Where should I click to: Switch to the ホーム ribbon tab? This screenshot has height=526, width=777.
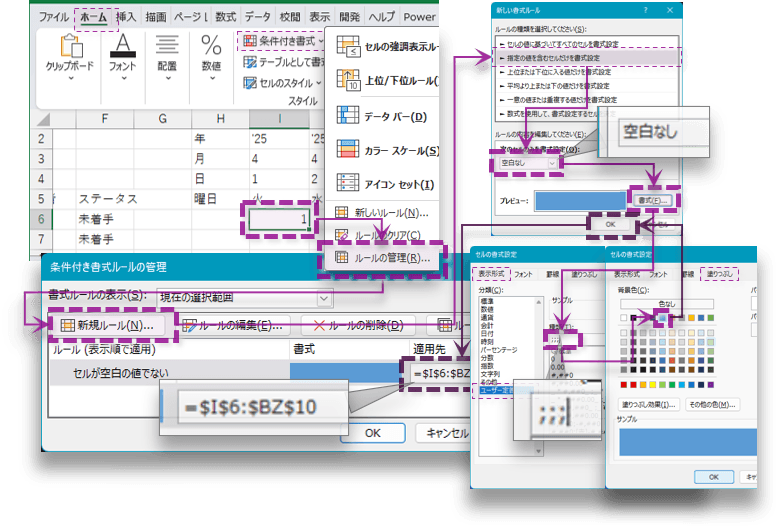(x=94, y=17)
